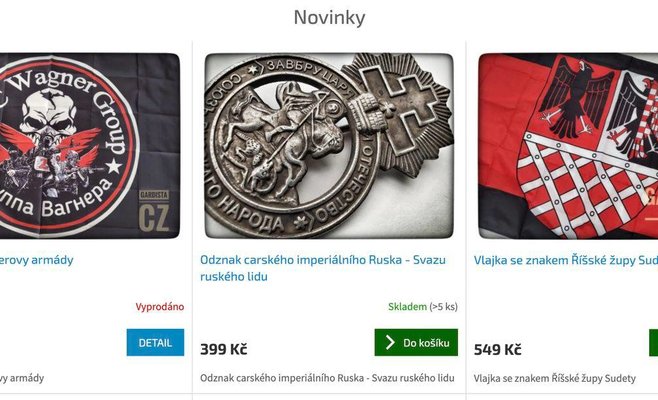The height and width of the screenshot is (400, 658).
Task: Click the 399 Kč price
Action: click(224, 349)
